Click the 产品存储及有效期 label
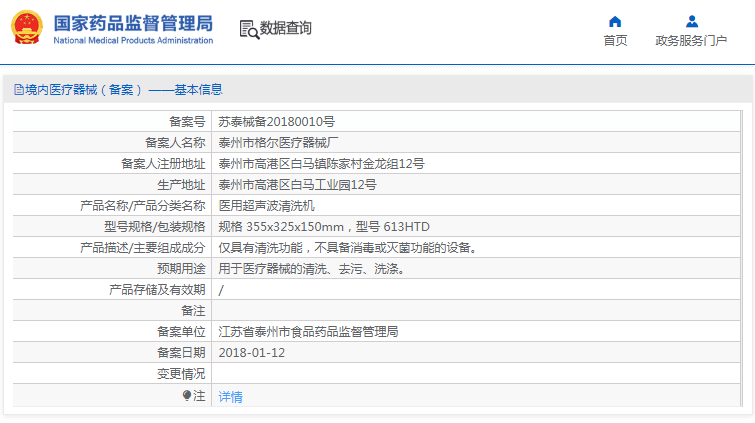755x423 pixels. point(157,290)
